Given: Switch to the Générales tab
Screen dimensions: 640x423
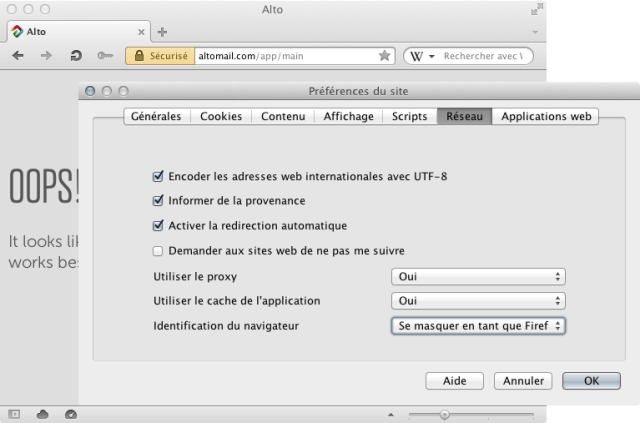Looking at the screenshot, I should pos(156,116).
